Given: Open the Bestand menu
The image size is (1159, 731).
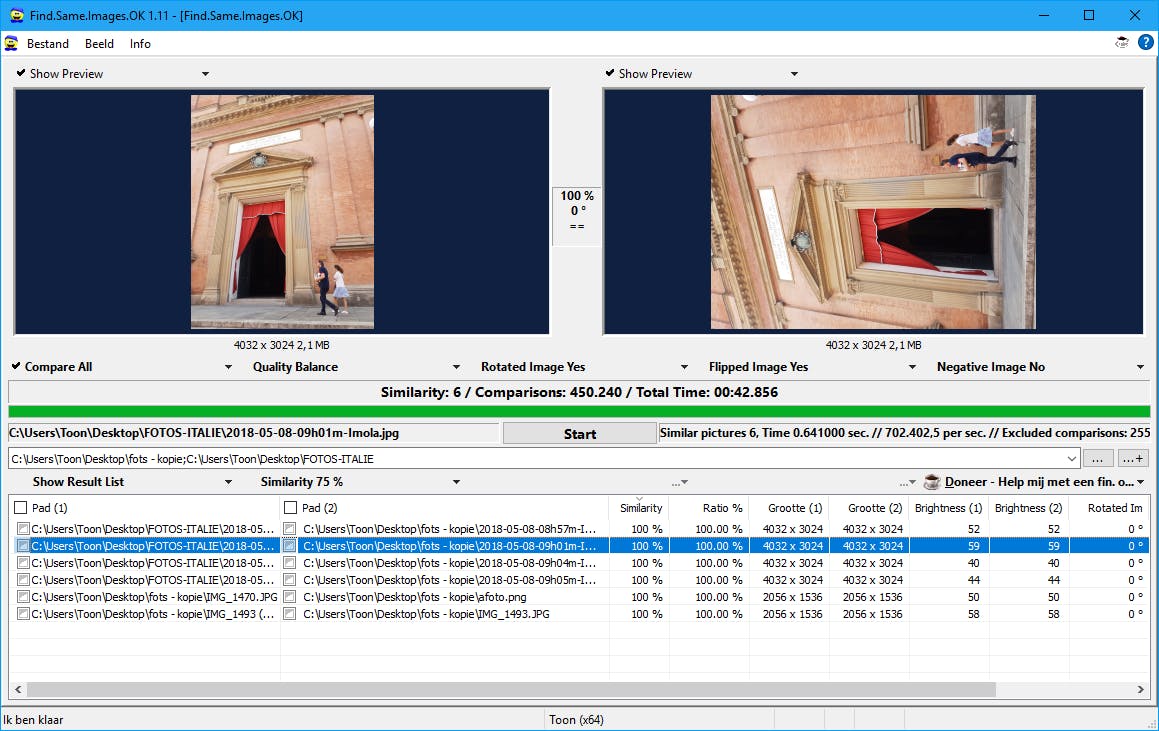Looking at the screenshot, I should pyautogui.click(x=48, y=43).
